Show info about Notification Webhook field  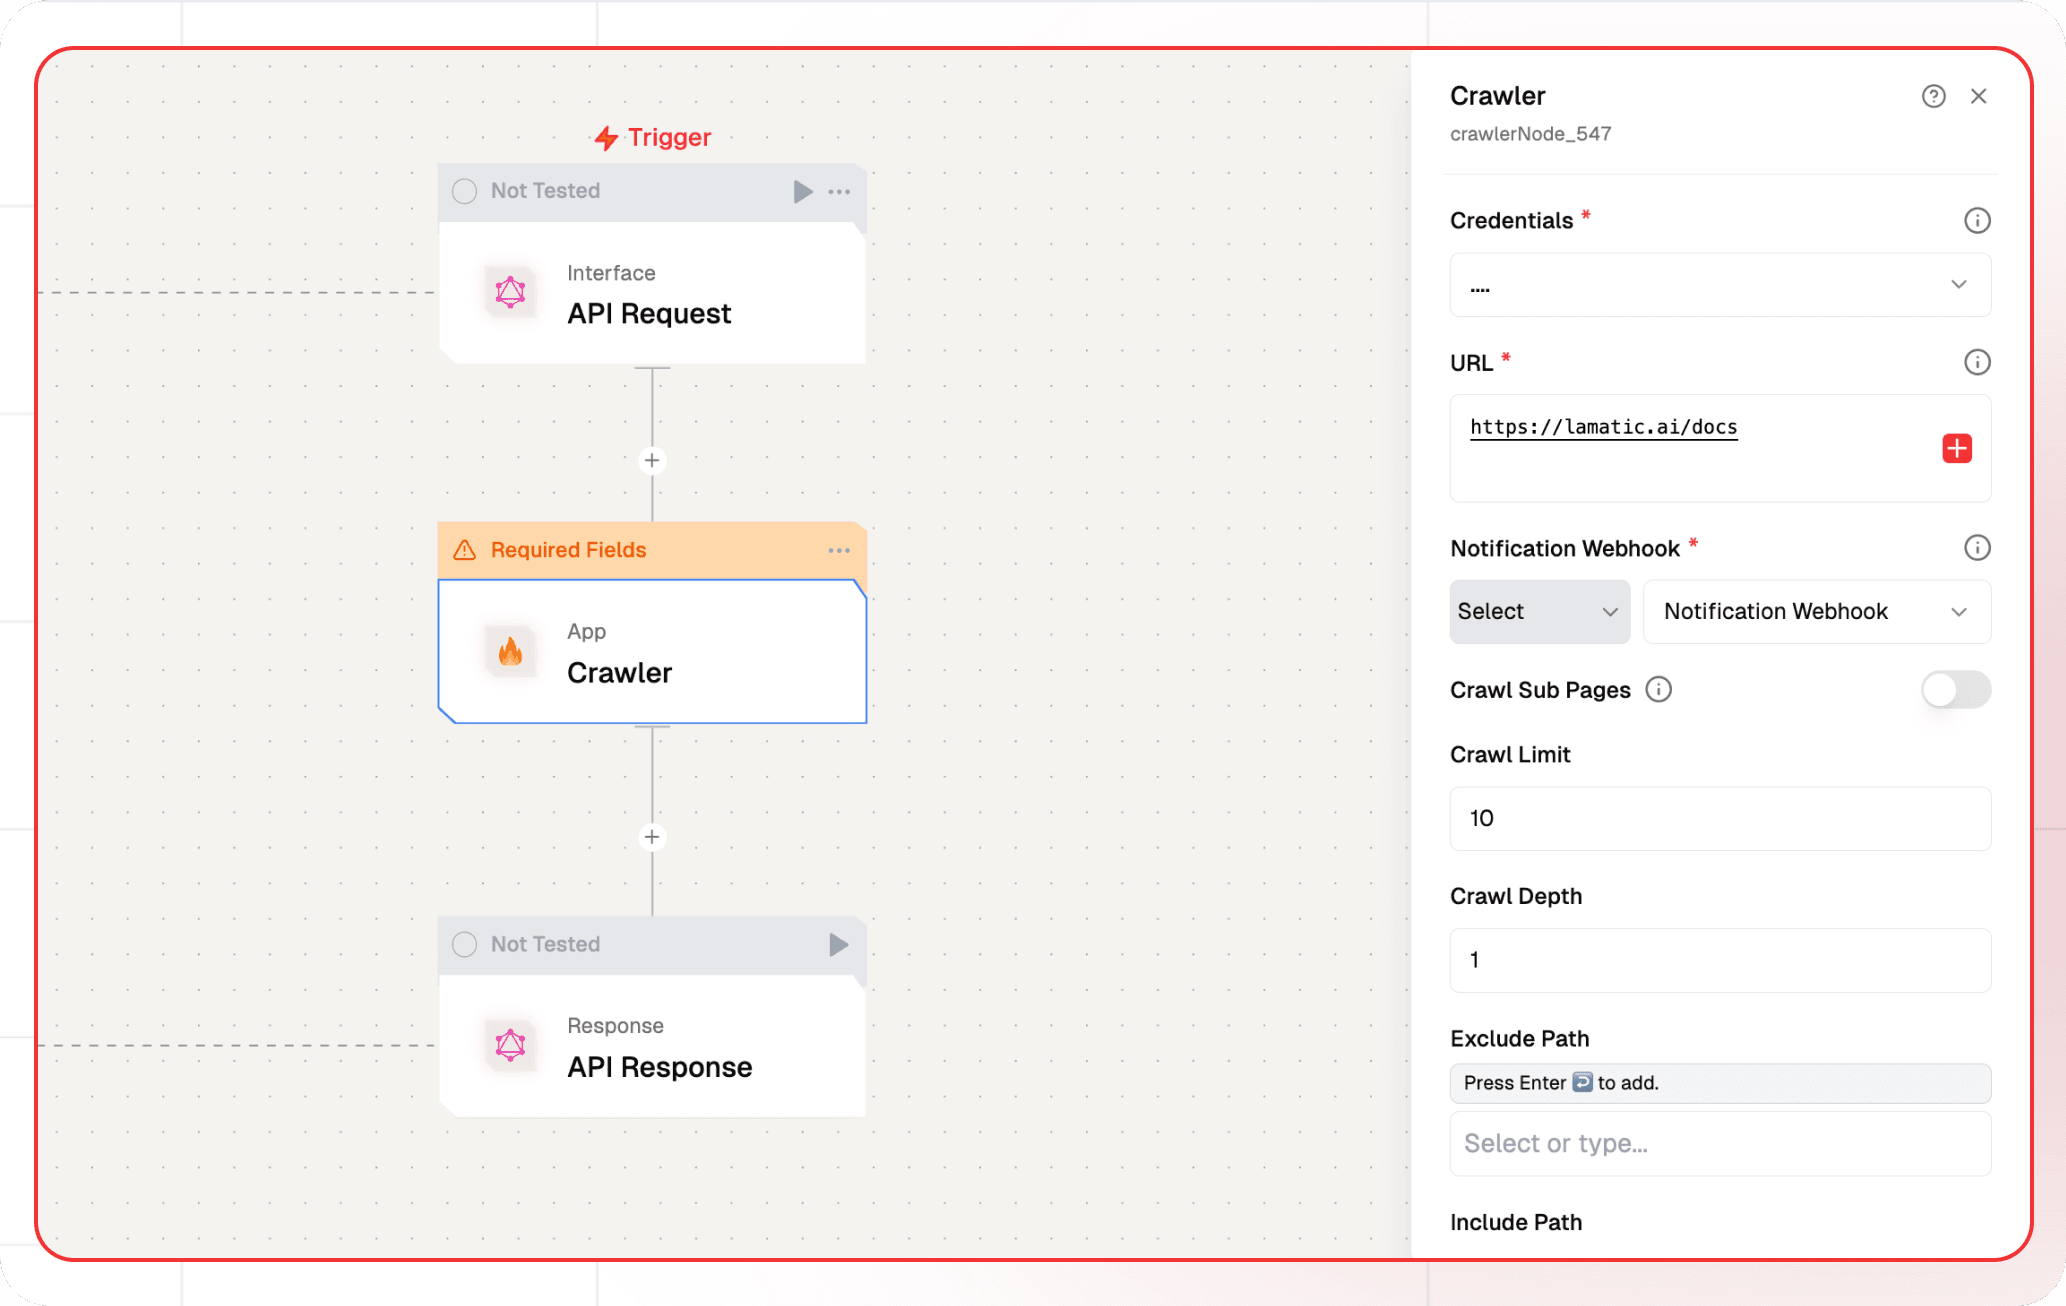(1977, 548)
